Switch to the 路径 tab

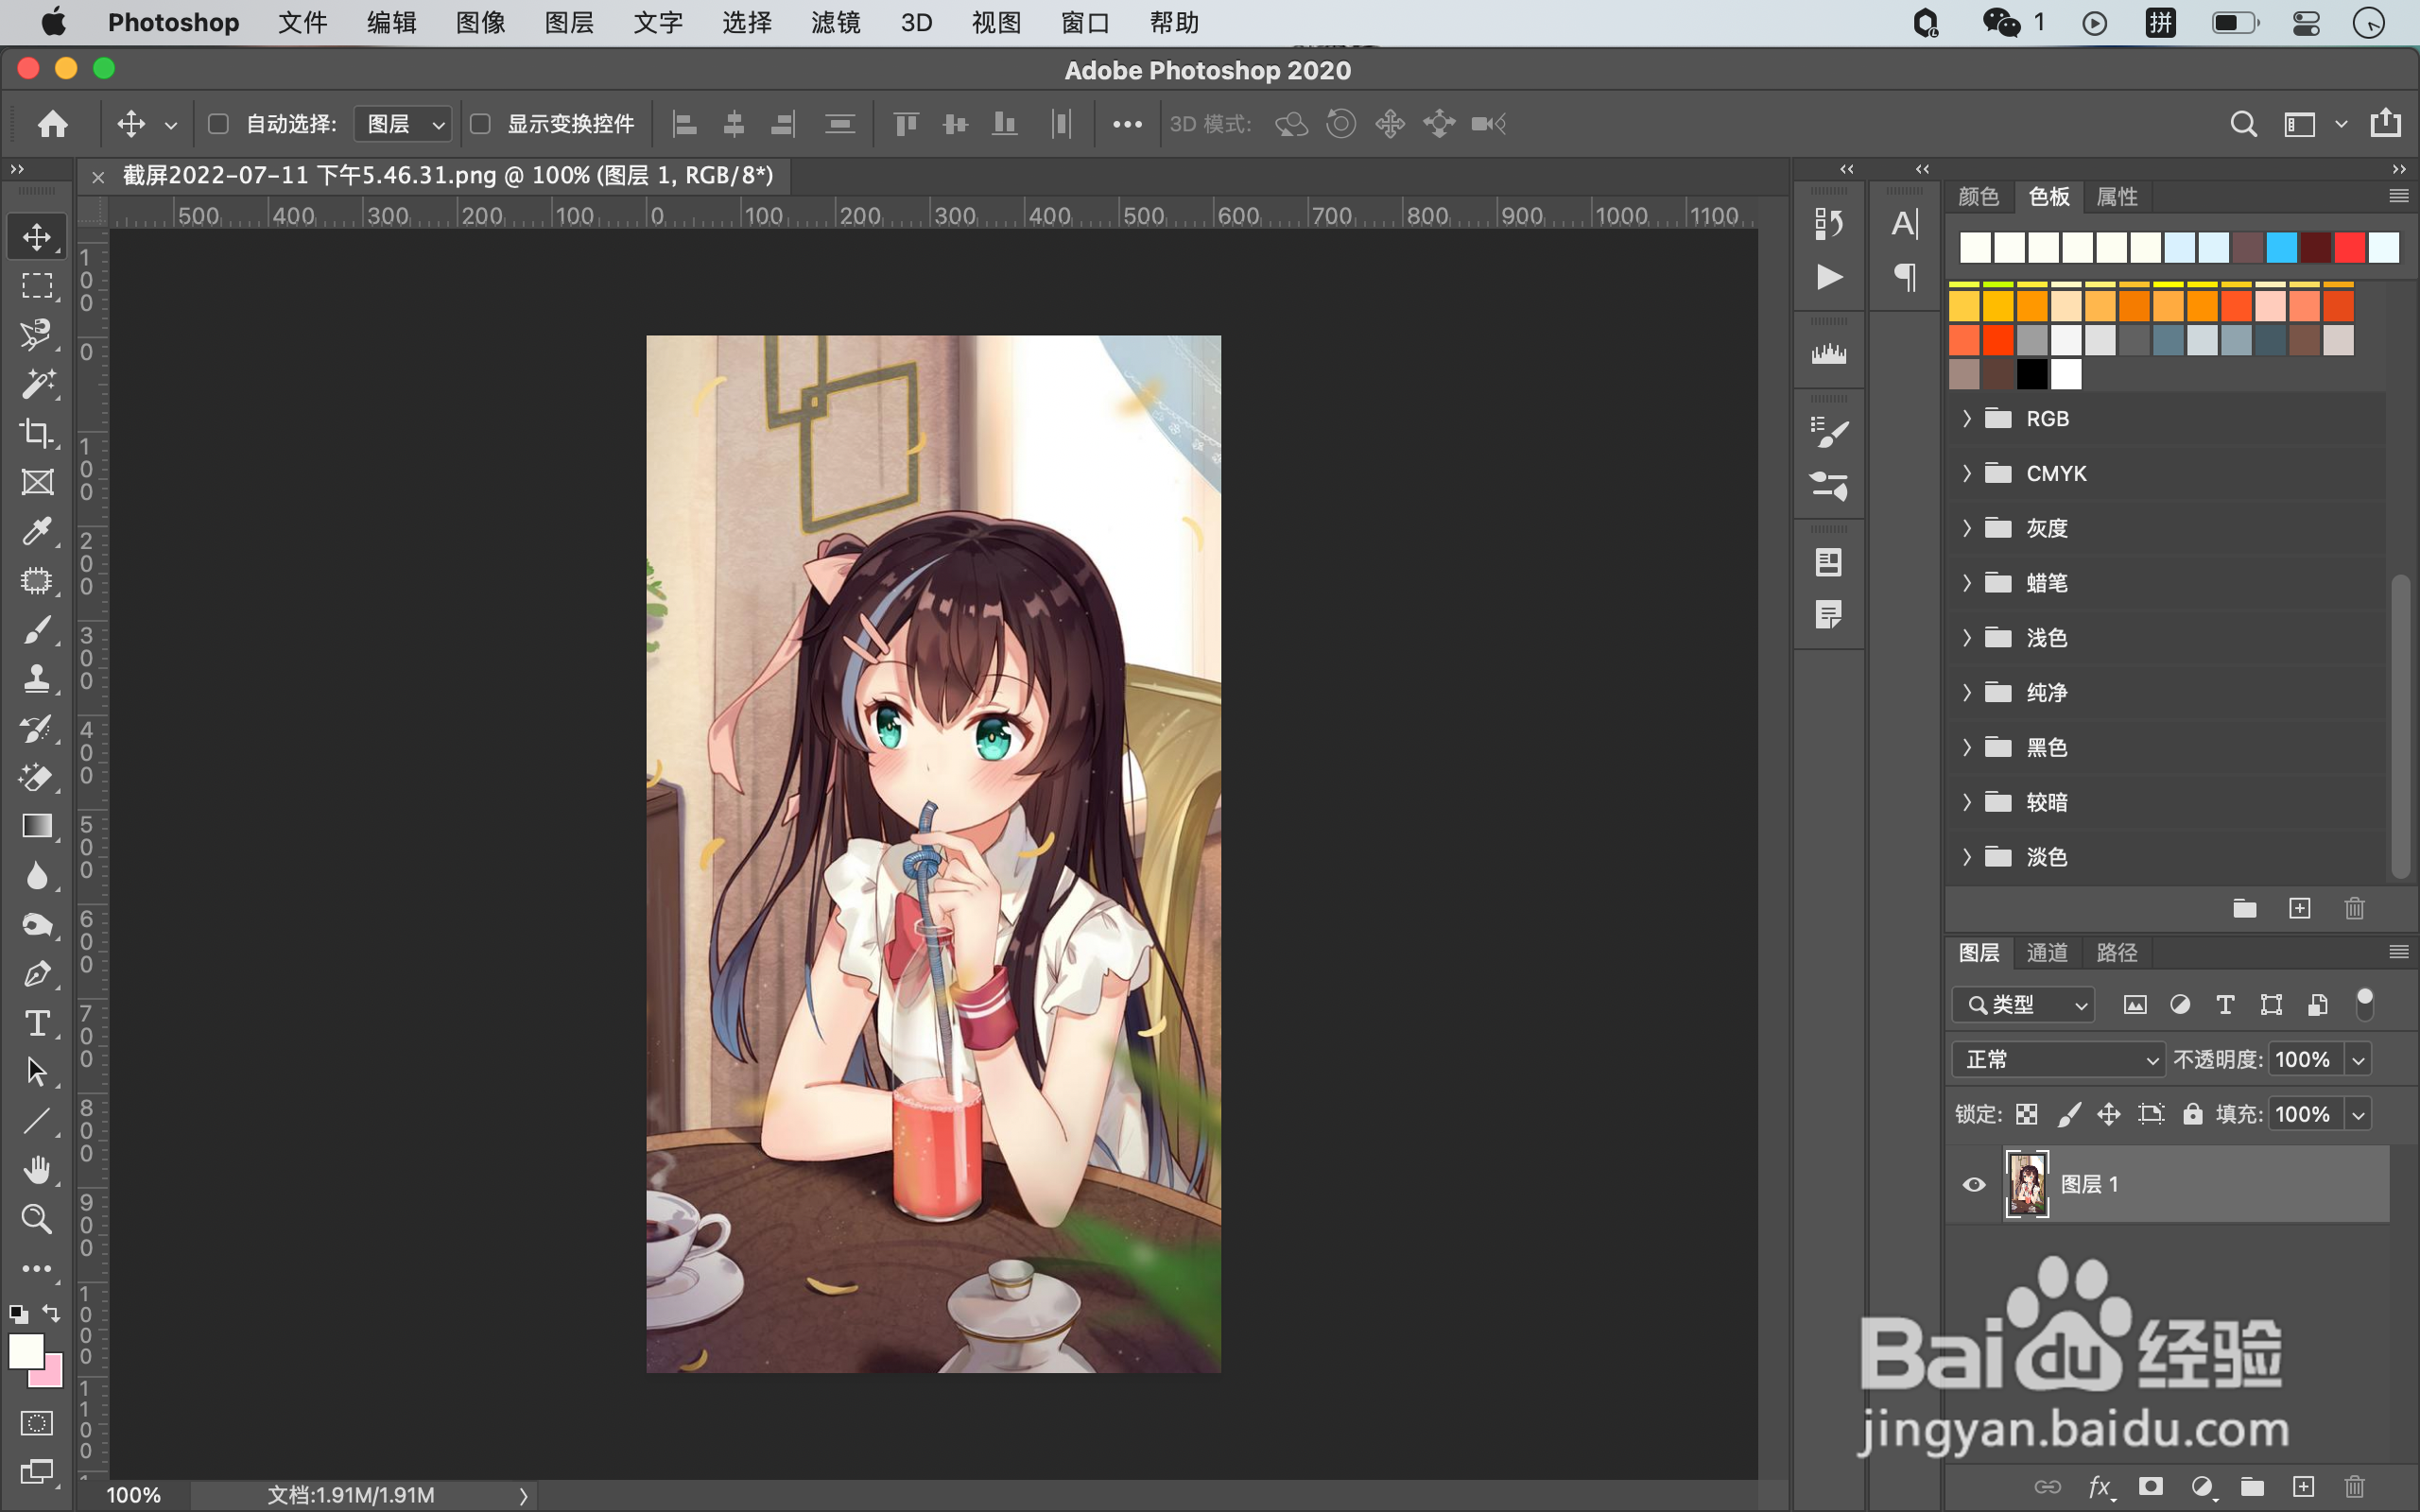2117,953
